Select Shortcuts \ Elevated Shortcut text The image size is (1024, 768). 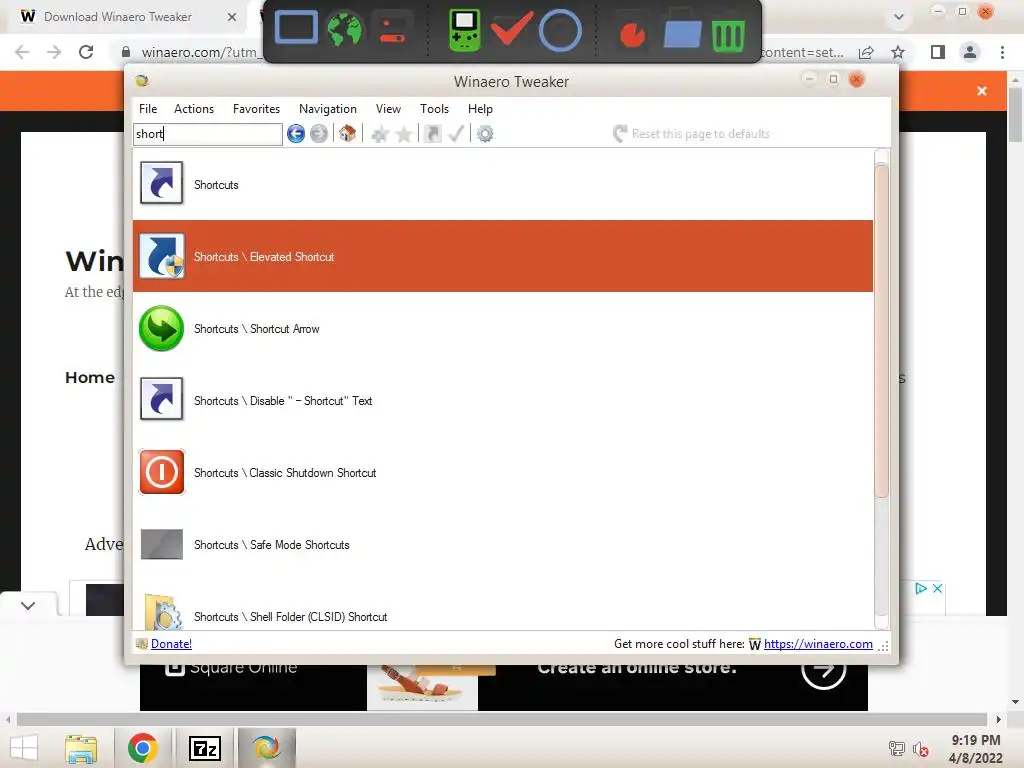(x=264, y=257)
